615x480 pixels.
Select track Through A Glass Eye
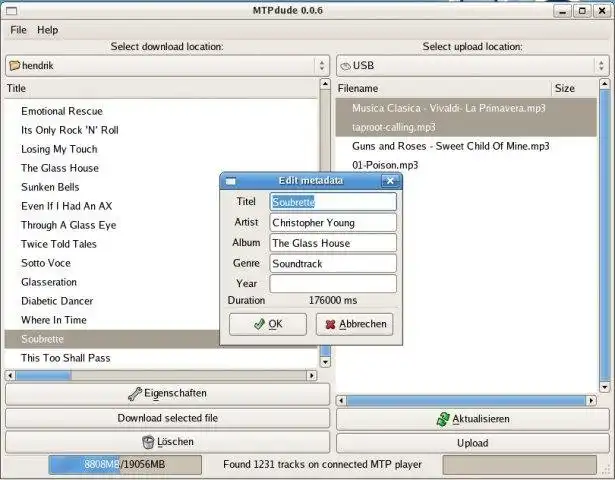pos(69,225)
